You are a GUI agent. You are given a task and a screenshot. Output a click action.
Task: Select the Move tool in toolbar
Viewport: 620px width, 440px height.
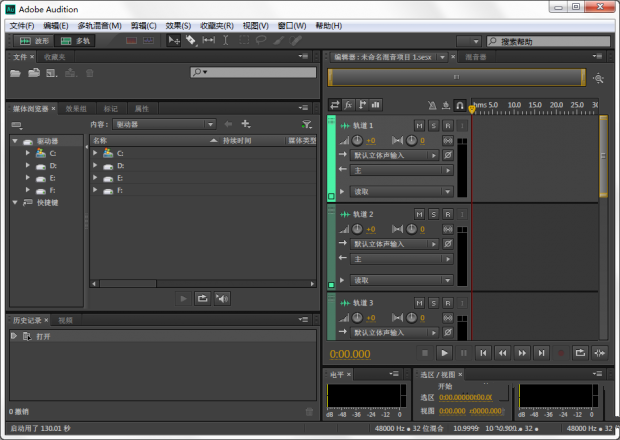pos(174,40)
